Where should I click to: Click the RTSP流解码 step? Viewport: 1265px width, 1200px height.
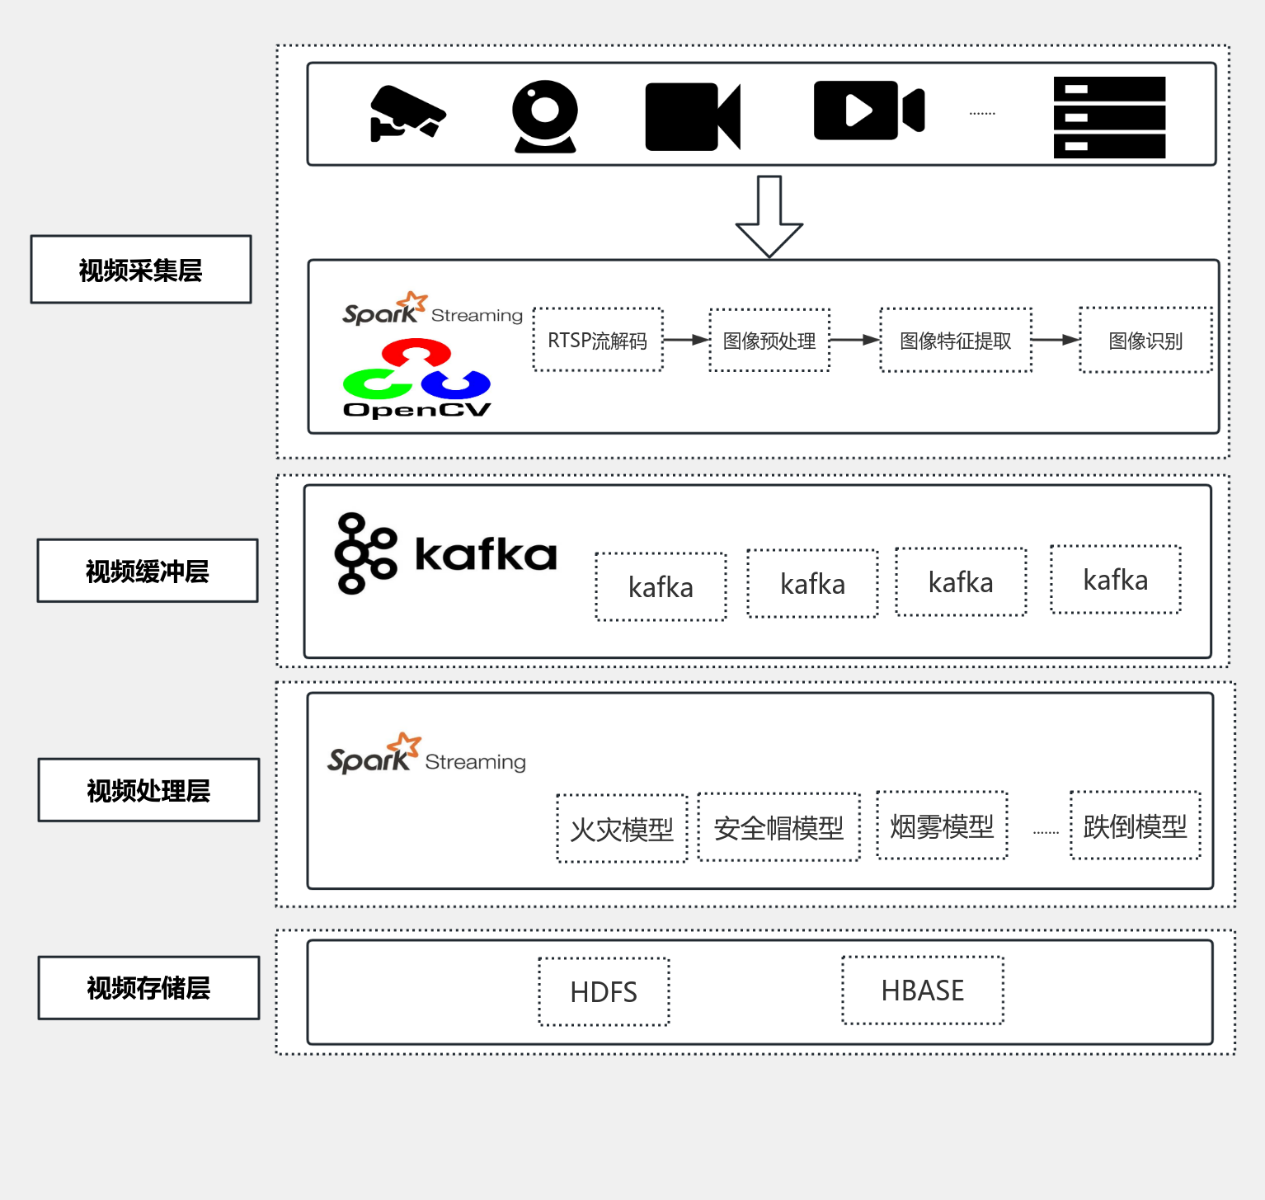point(597,340)
